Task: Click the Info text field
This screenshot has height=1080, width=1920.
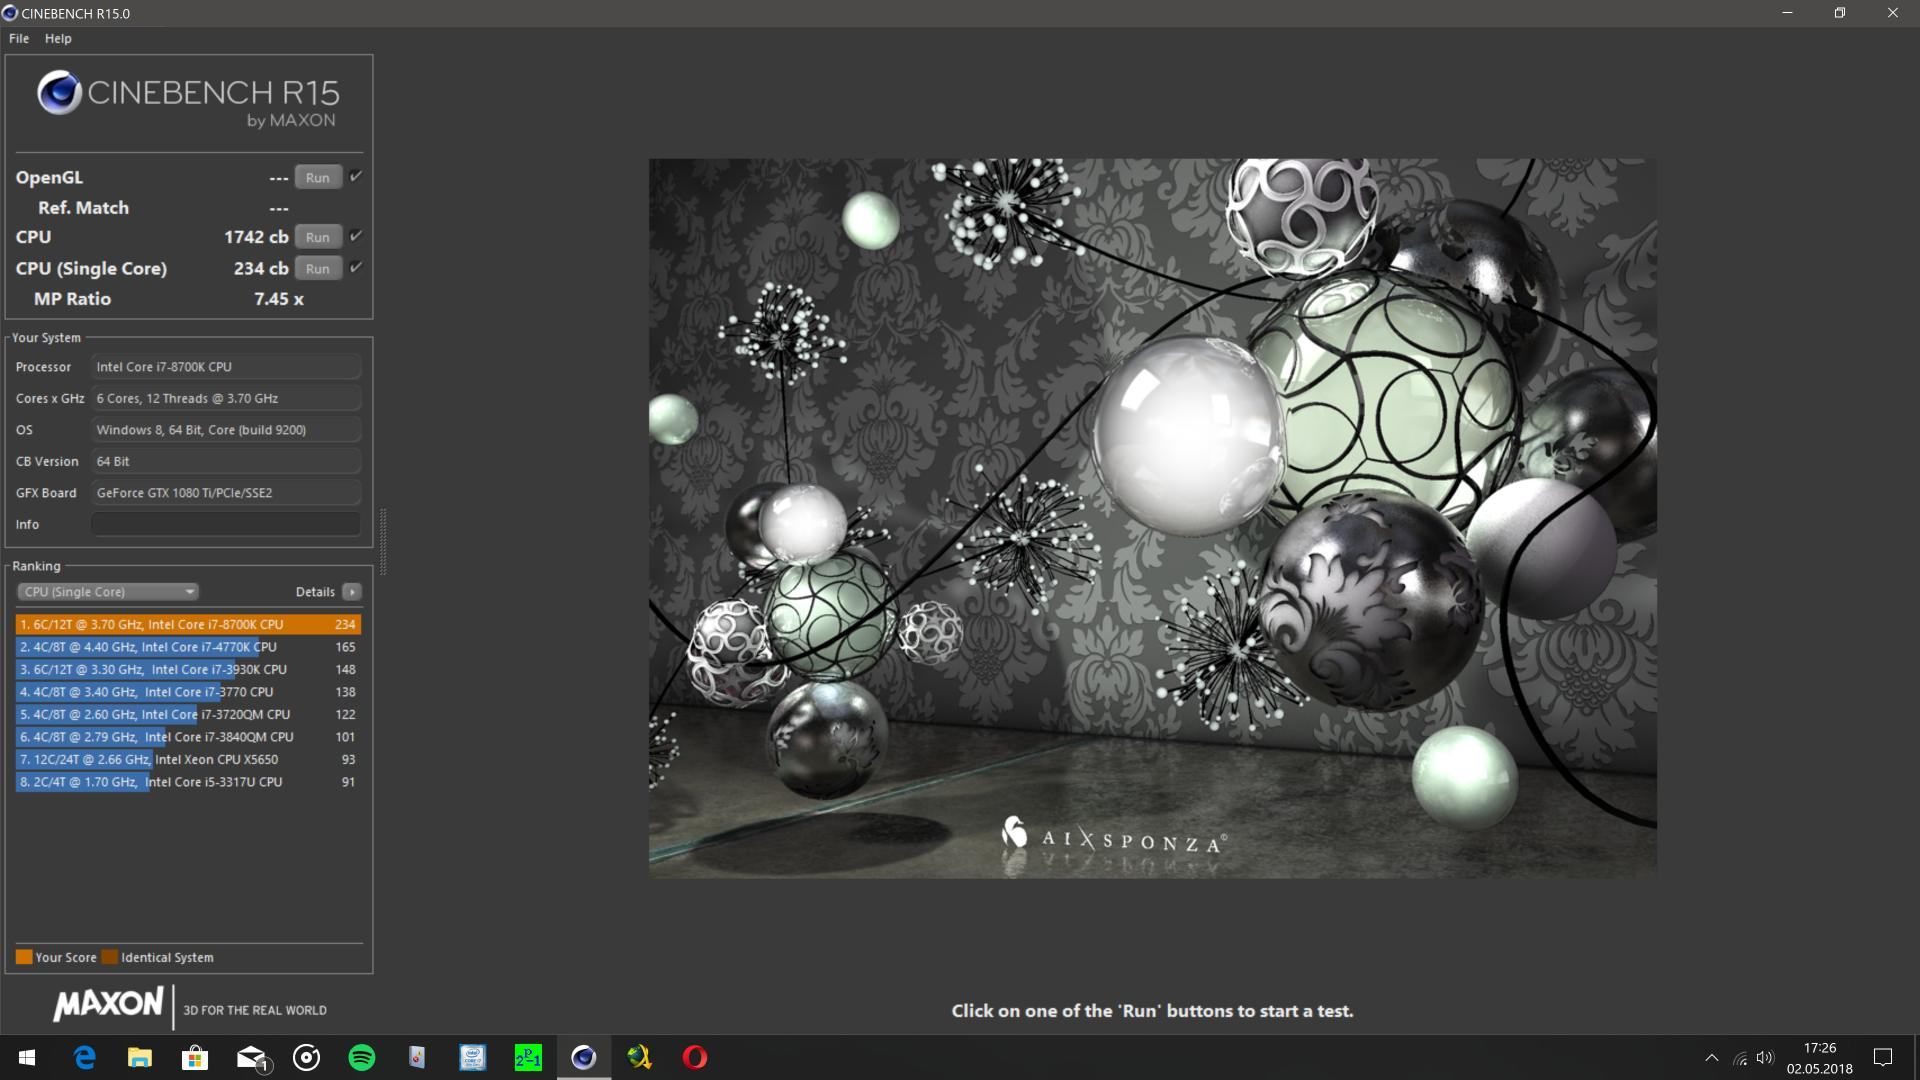Action: tap(226, 524)
